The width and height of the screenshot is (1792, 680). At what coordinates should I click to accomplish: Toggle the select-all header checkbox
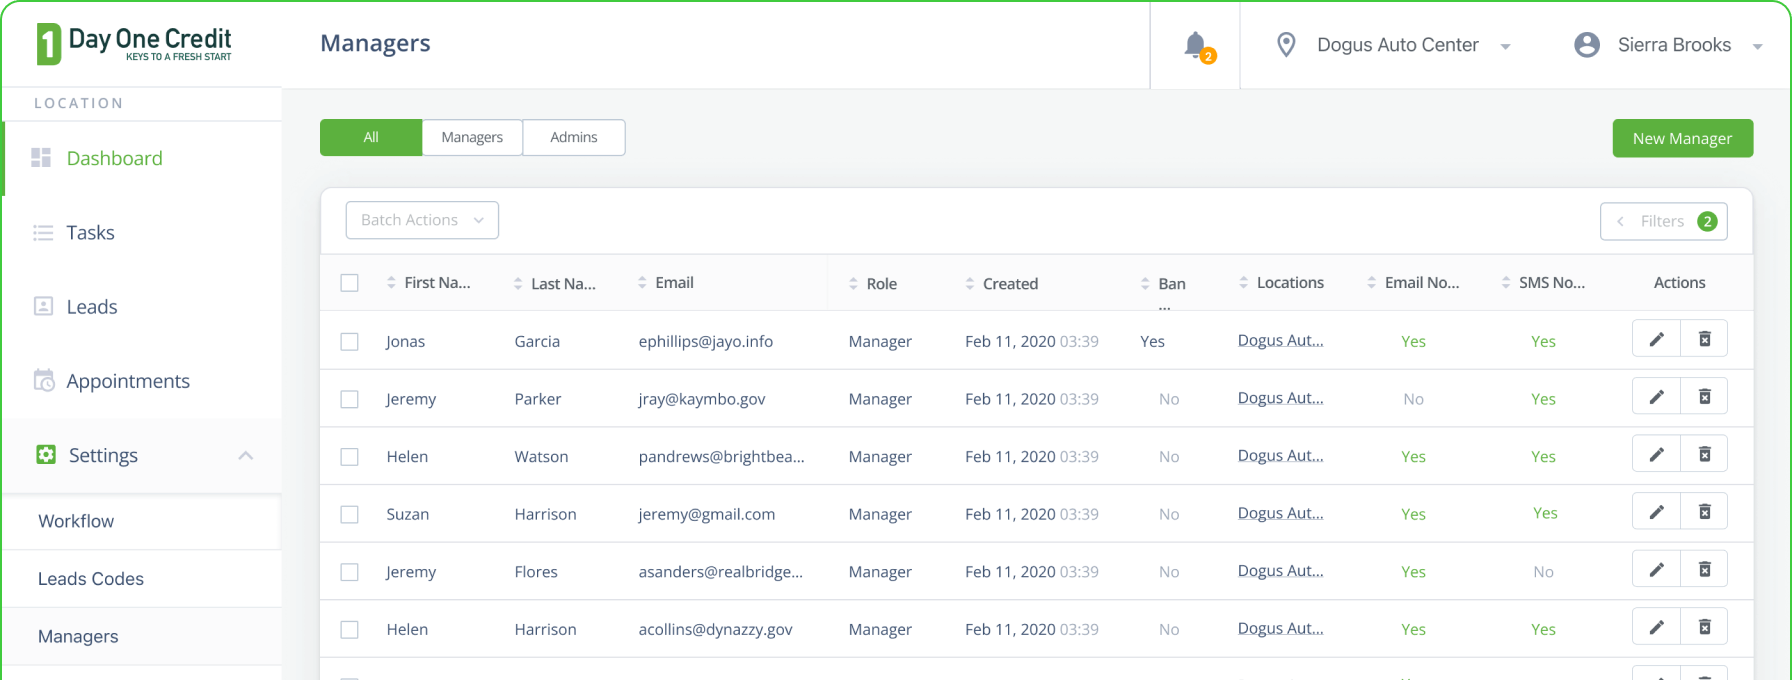349,283
